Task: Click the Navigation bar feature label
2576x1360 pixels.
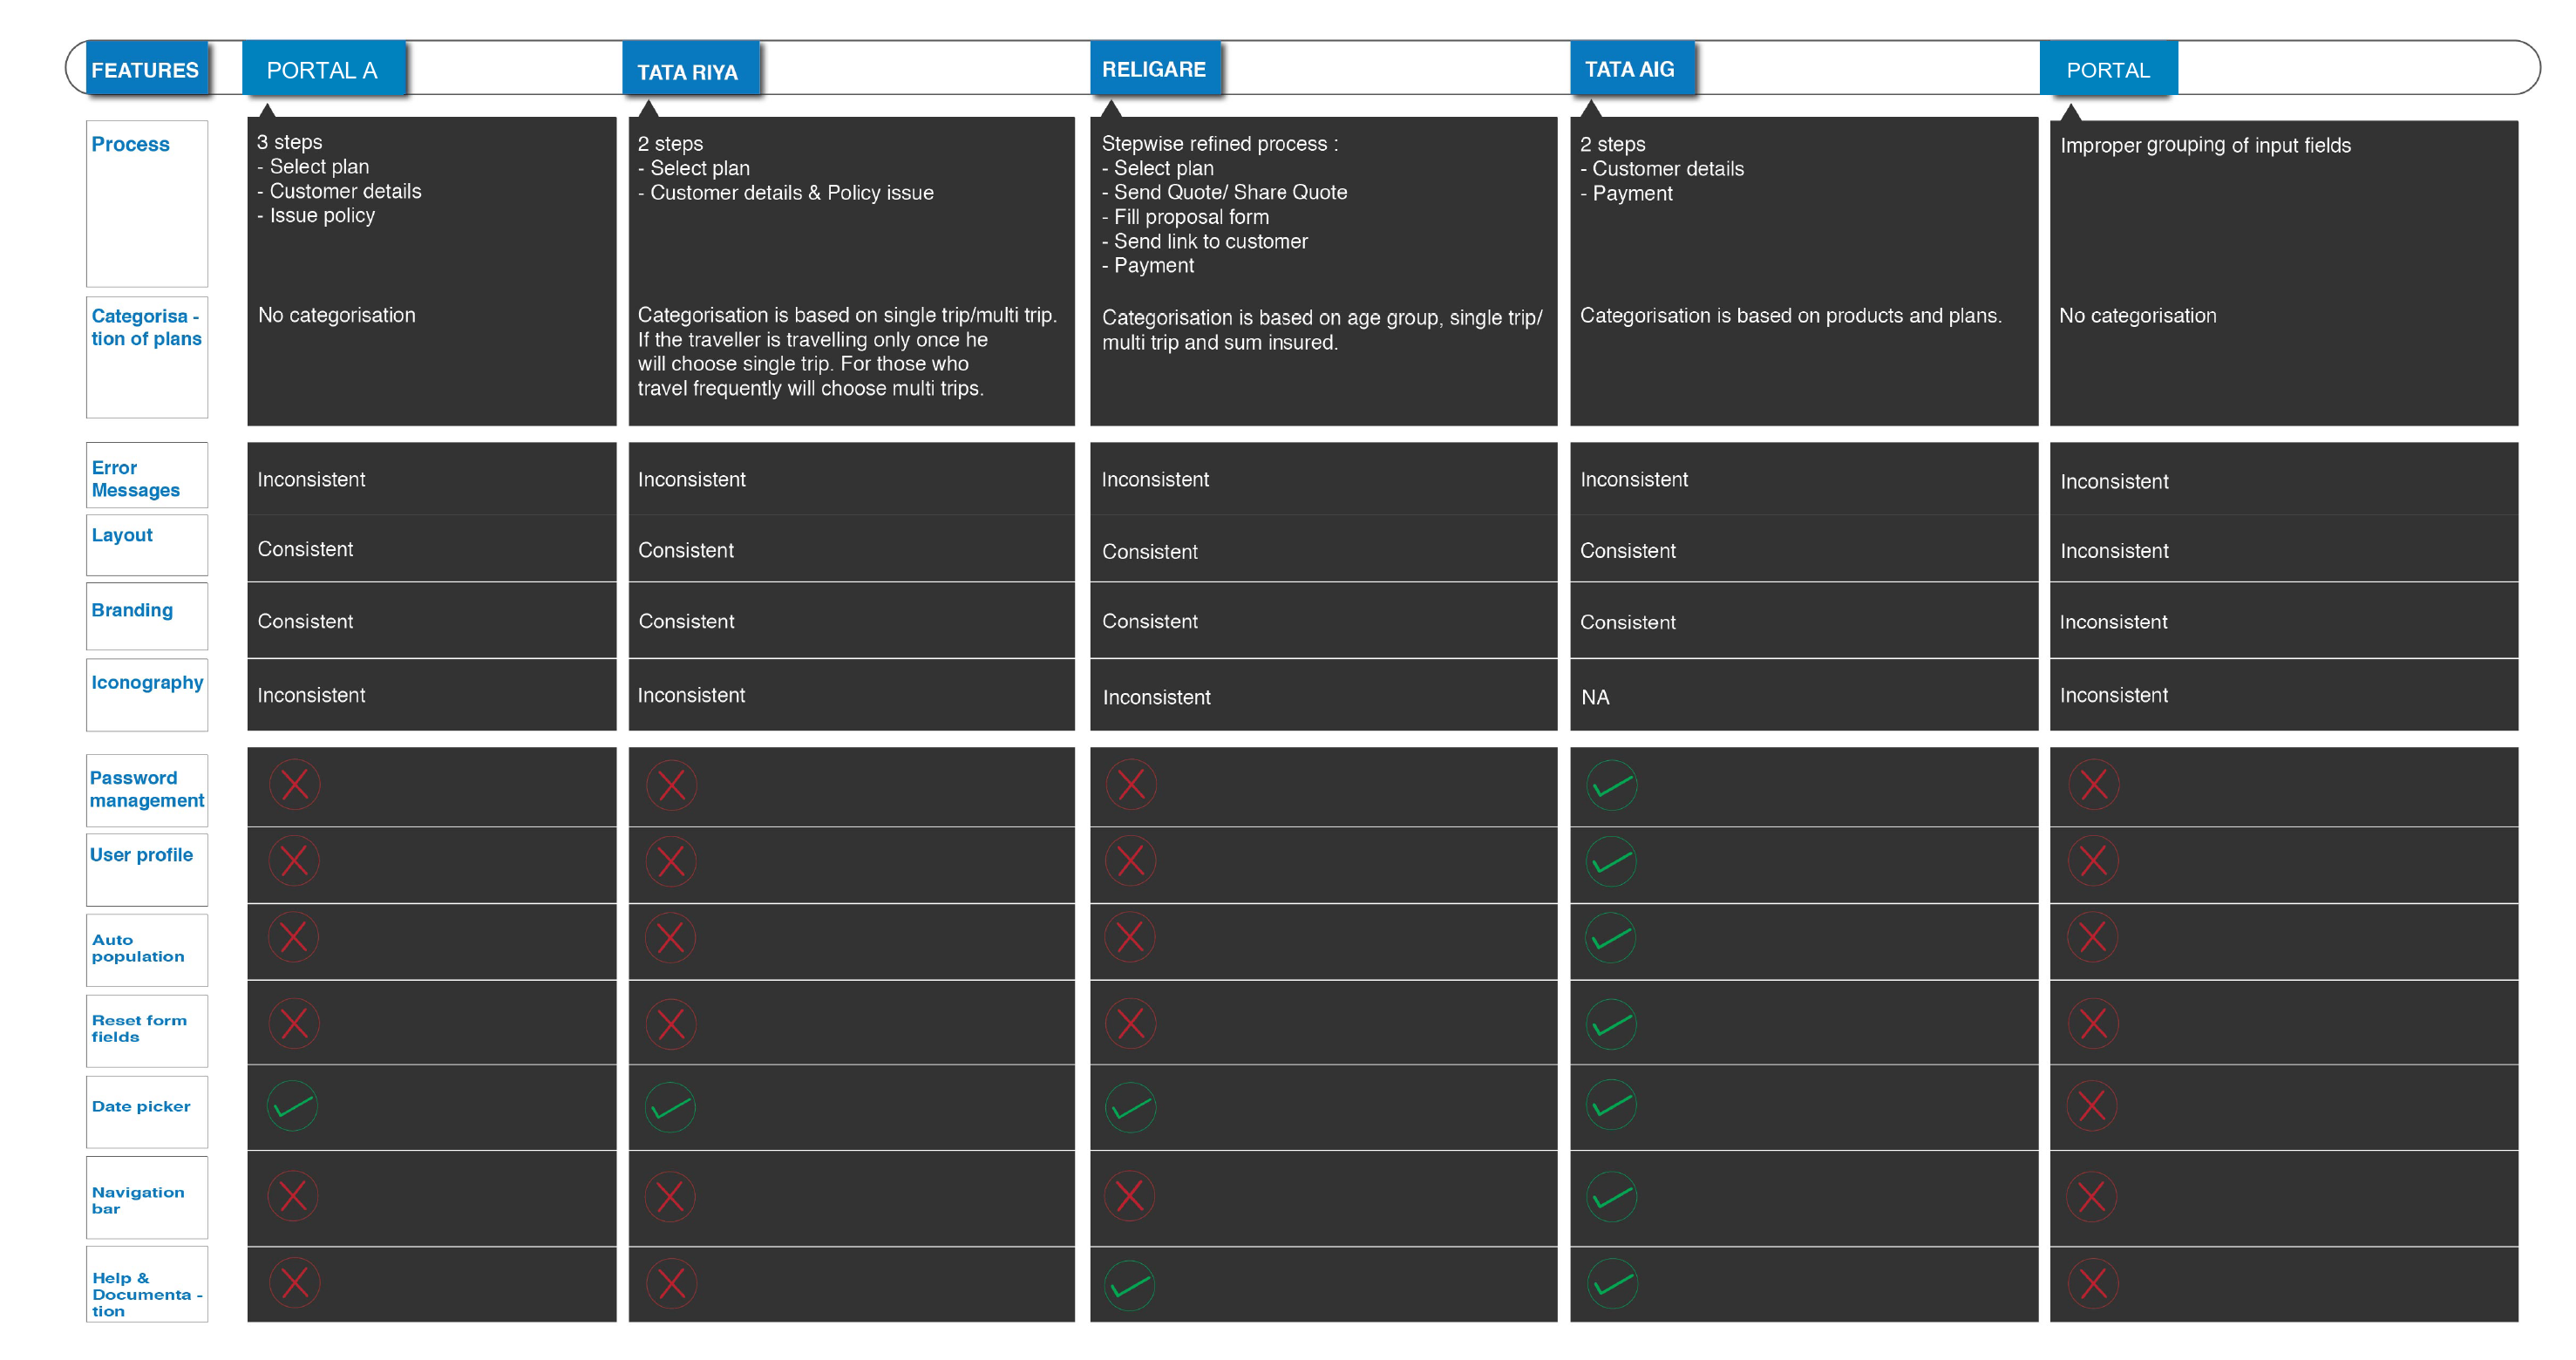Action: 147,1197
